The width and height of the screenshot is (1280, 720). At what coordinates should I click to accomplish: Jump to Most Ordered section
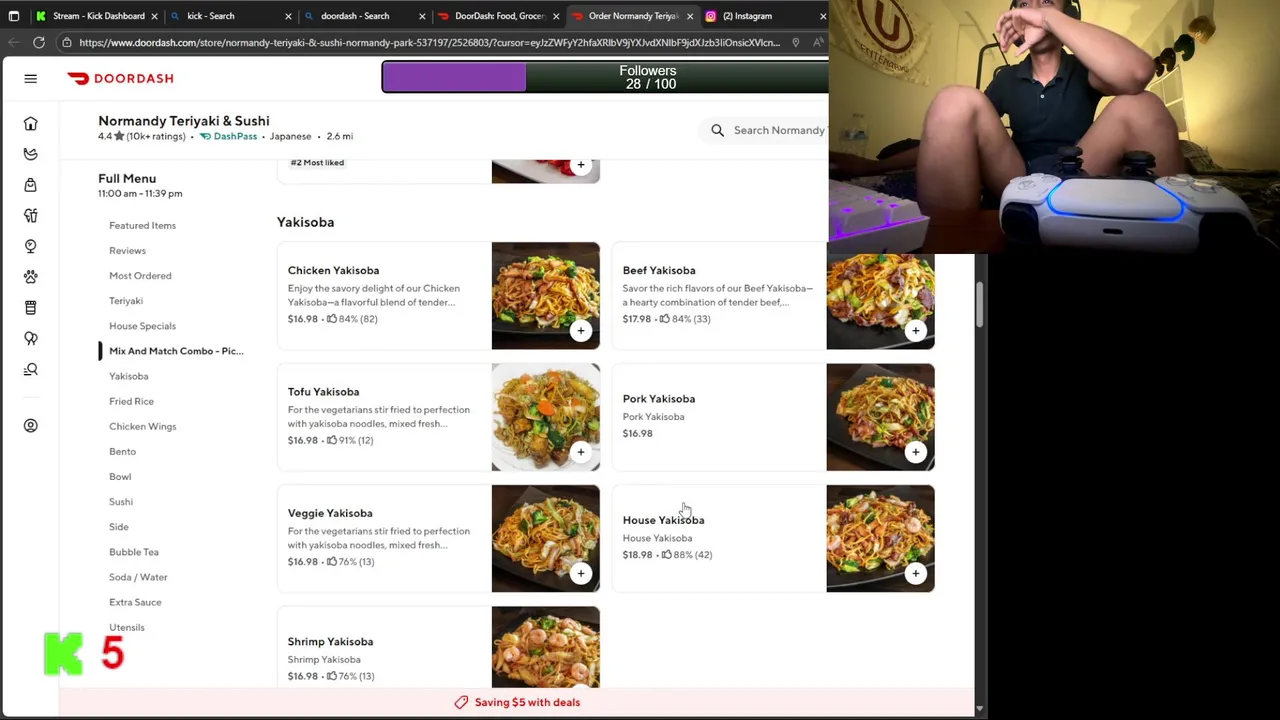pyautogui.click(x=140, y=276)
